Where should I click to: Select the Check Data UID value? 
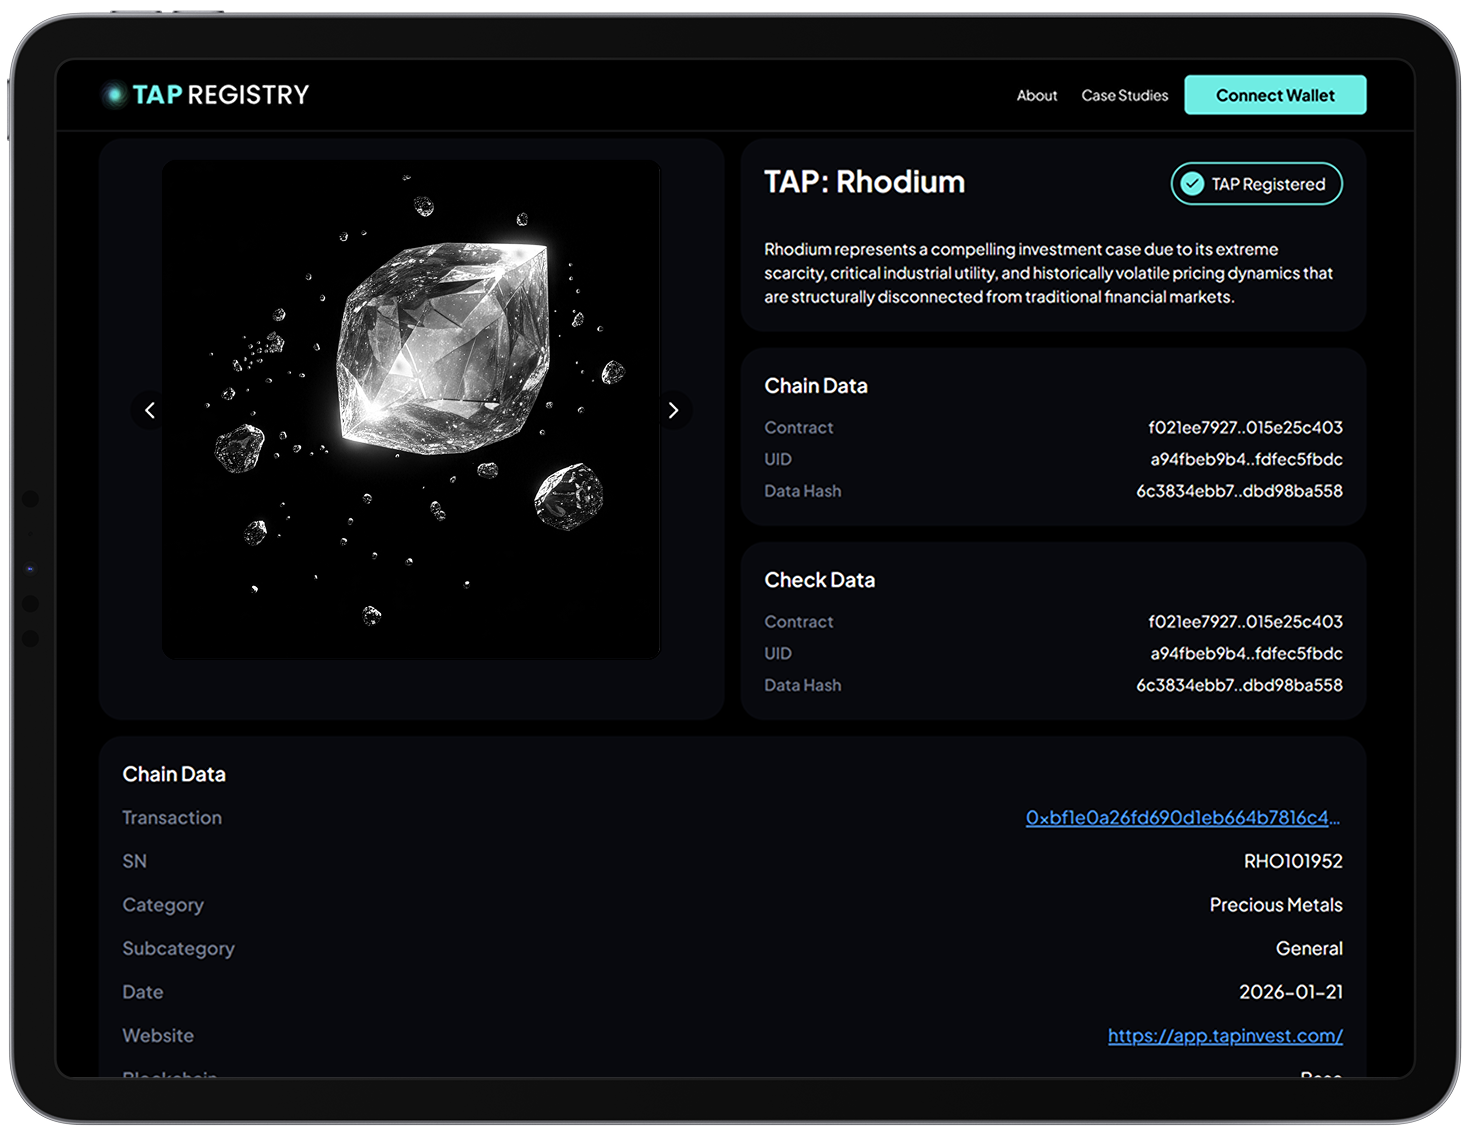pyautogui.click(x=1246, y=654)
